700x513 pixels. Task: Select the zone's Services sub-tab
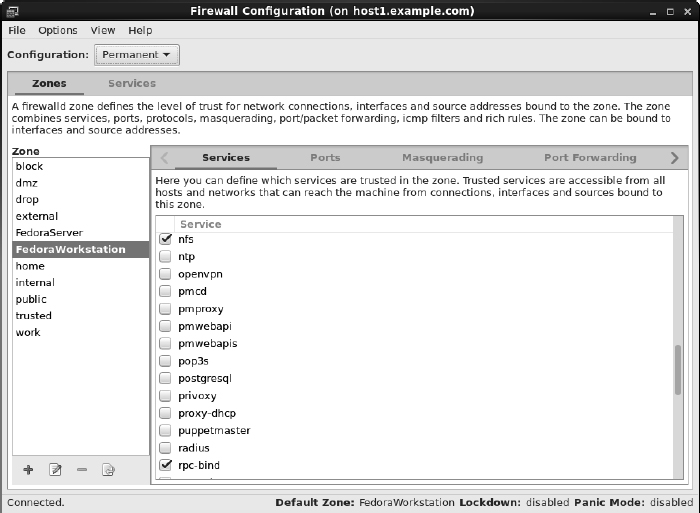[x=226, y=158]
